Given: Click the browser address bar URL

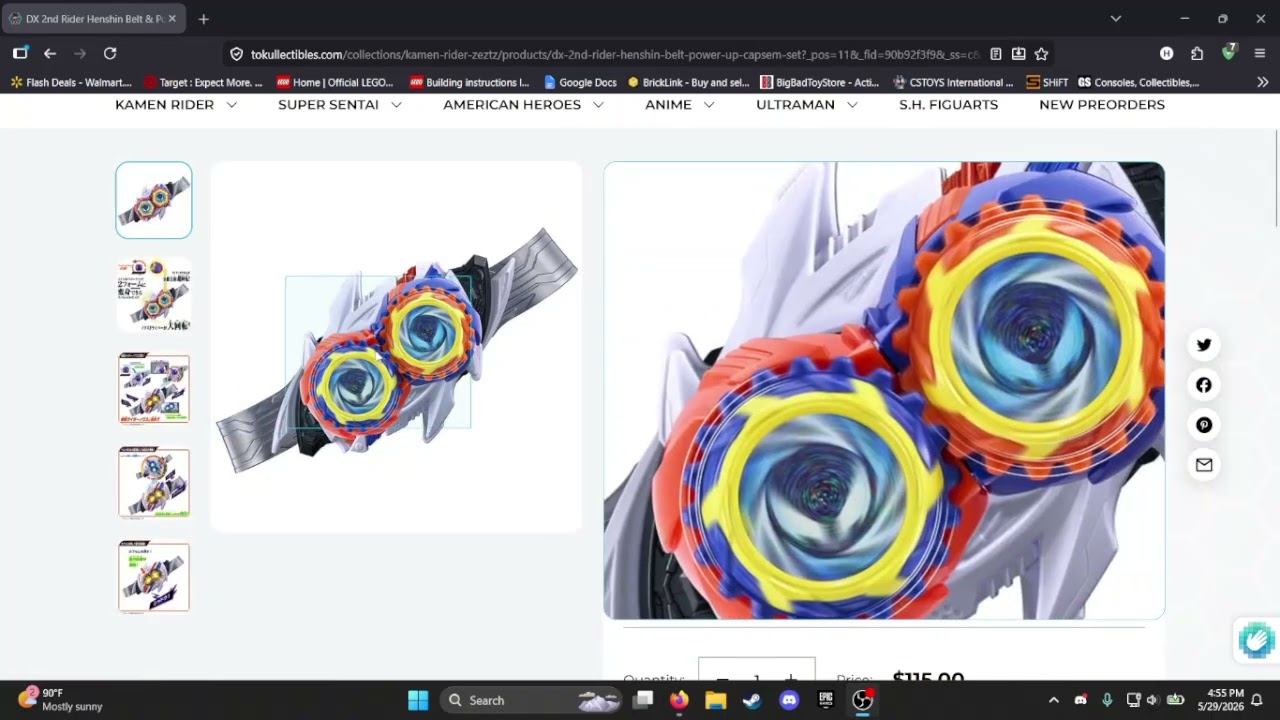Looking at the screenshot, I should 614,54.
